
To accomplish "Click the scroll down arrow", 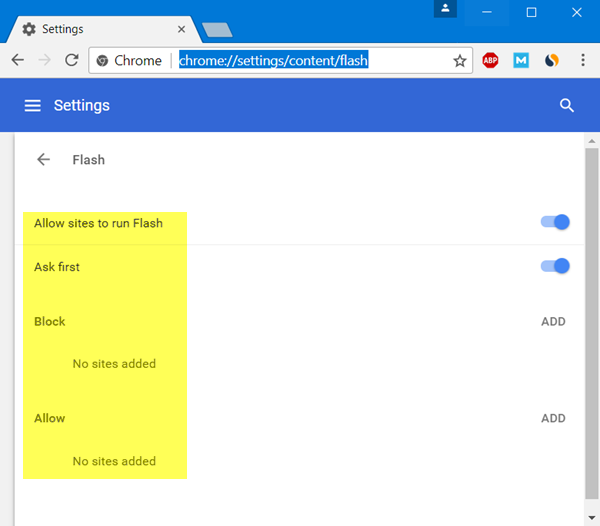I will pos(592,518).
